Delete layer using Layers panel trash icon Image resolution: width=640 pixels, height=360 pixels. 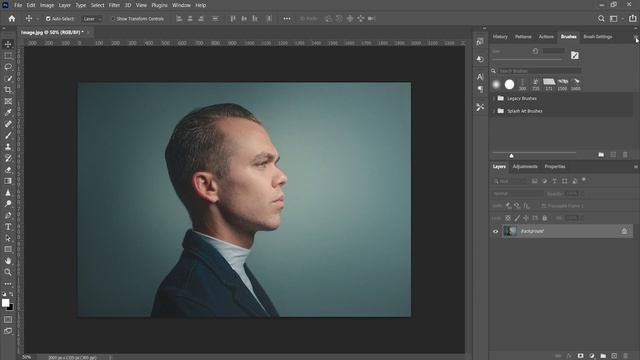tap(625, 356)
